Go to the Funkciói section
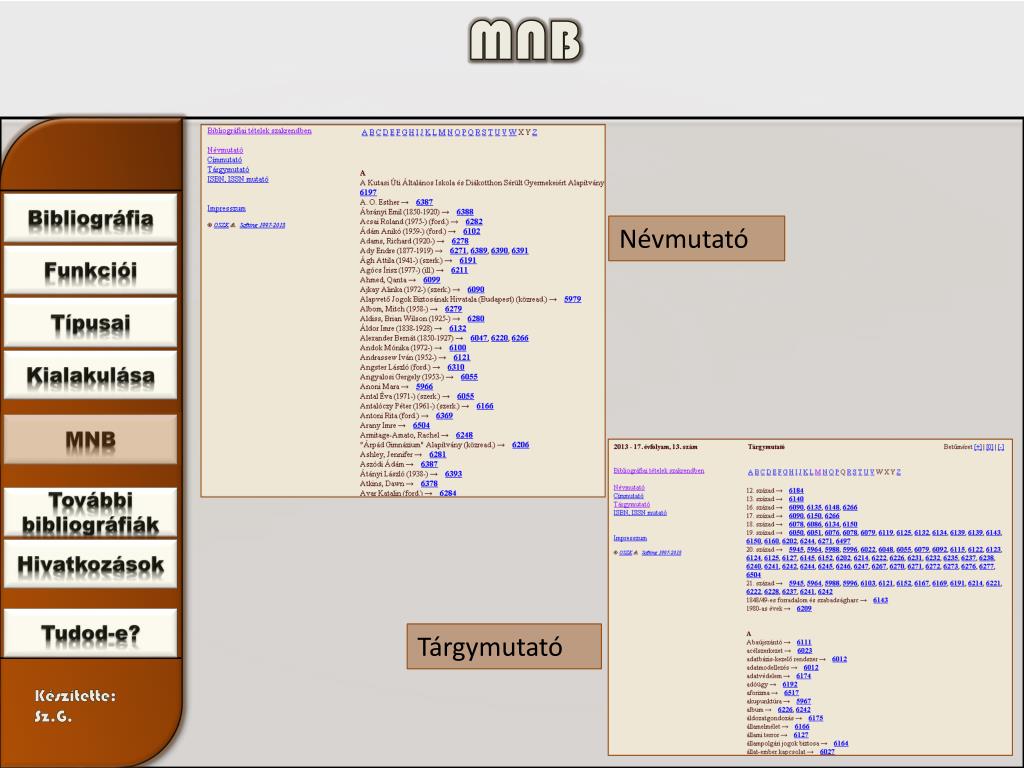This screenshot has width=1024, height=768. point(90,270)
